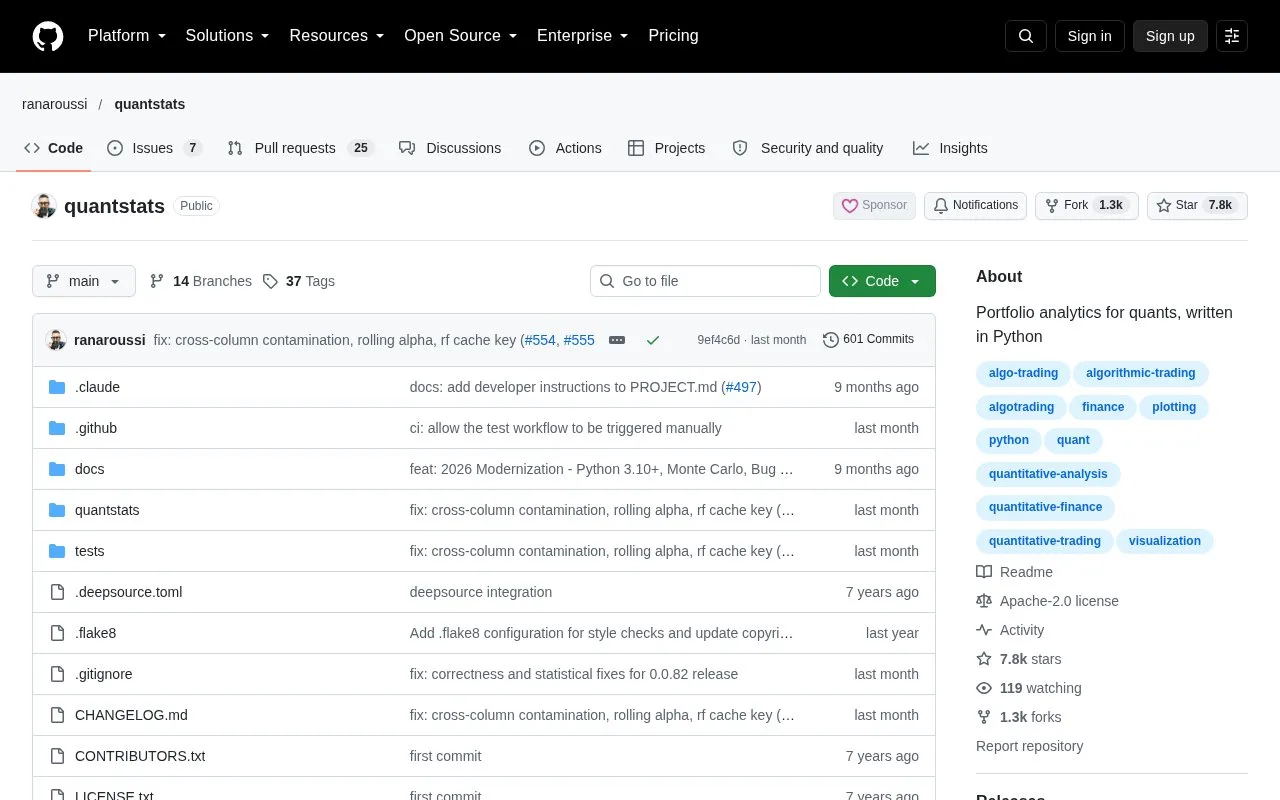Expand the Open Source menu
Viewport: 1280px width, 800px height.
click(461, 36)
